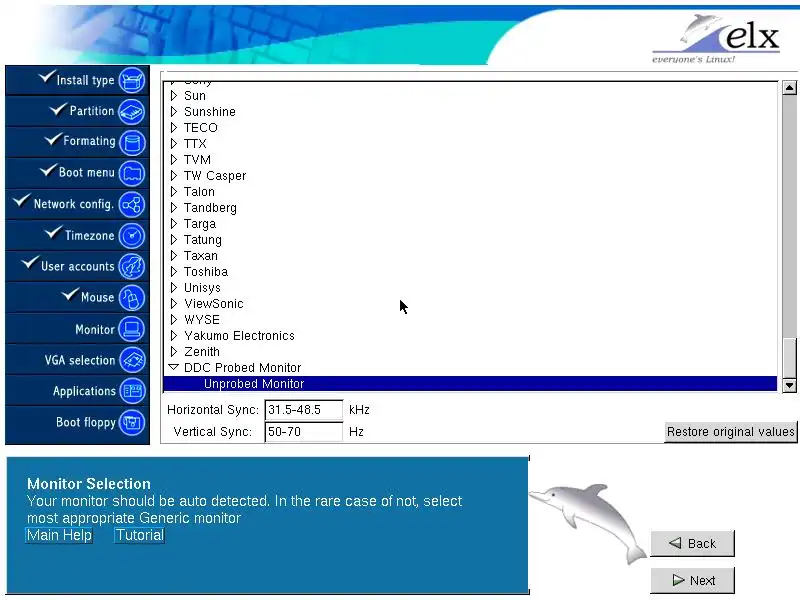Click the Next button
Screen dimensions: 800x600
click(x=692, y=580)
